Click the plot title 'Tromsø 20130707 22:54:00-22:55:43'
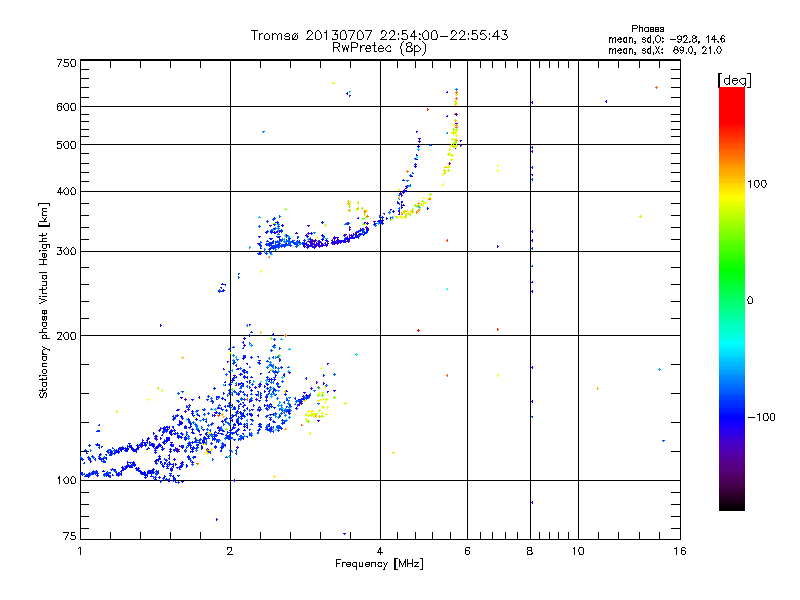The width and height of the screenshot is (800, 600). pos(379,35)
